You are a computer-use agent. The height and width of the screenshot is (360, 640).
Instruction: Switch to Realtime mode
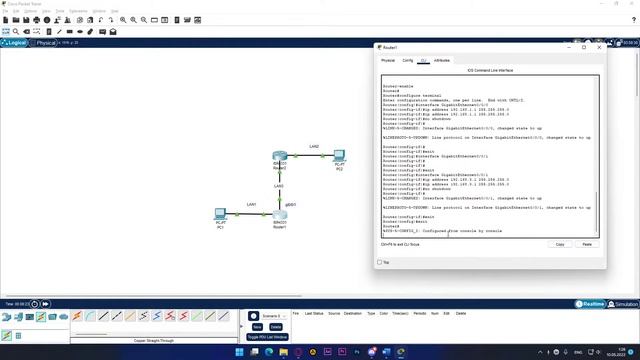tap(590, 304)
